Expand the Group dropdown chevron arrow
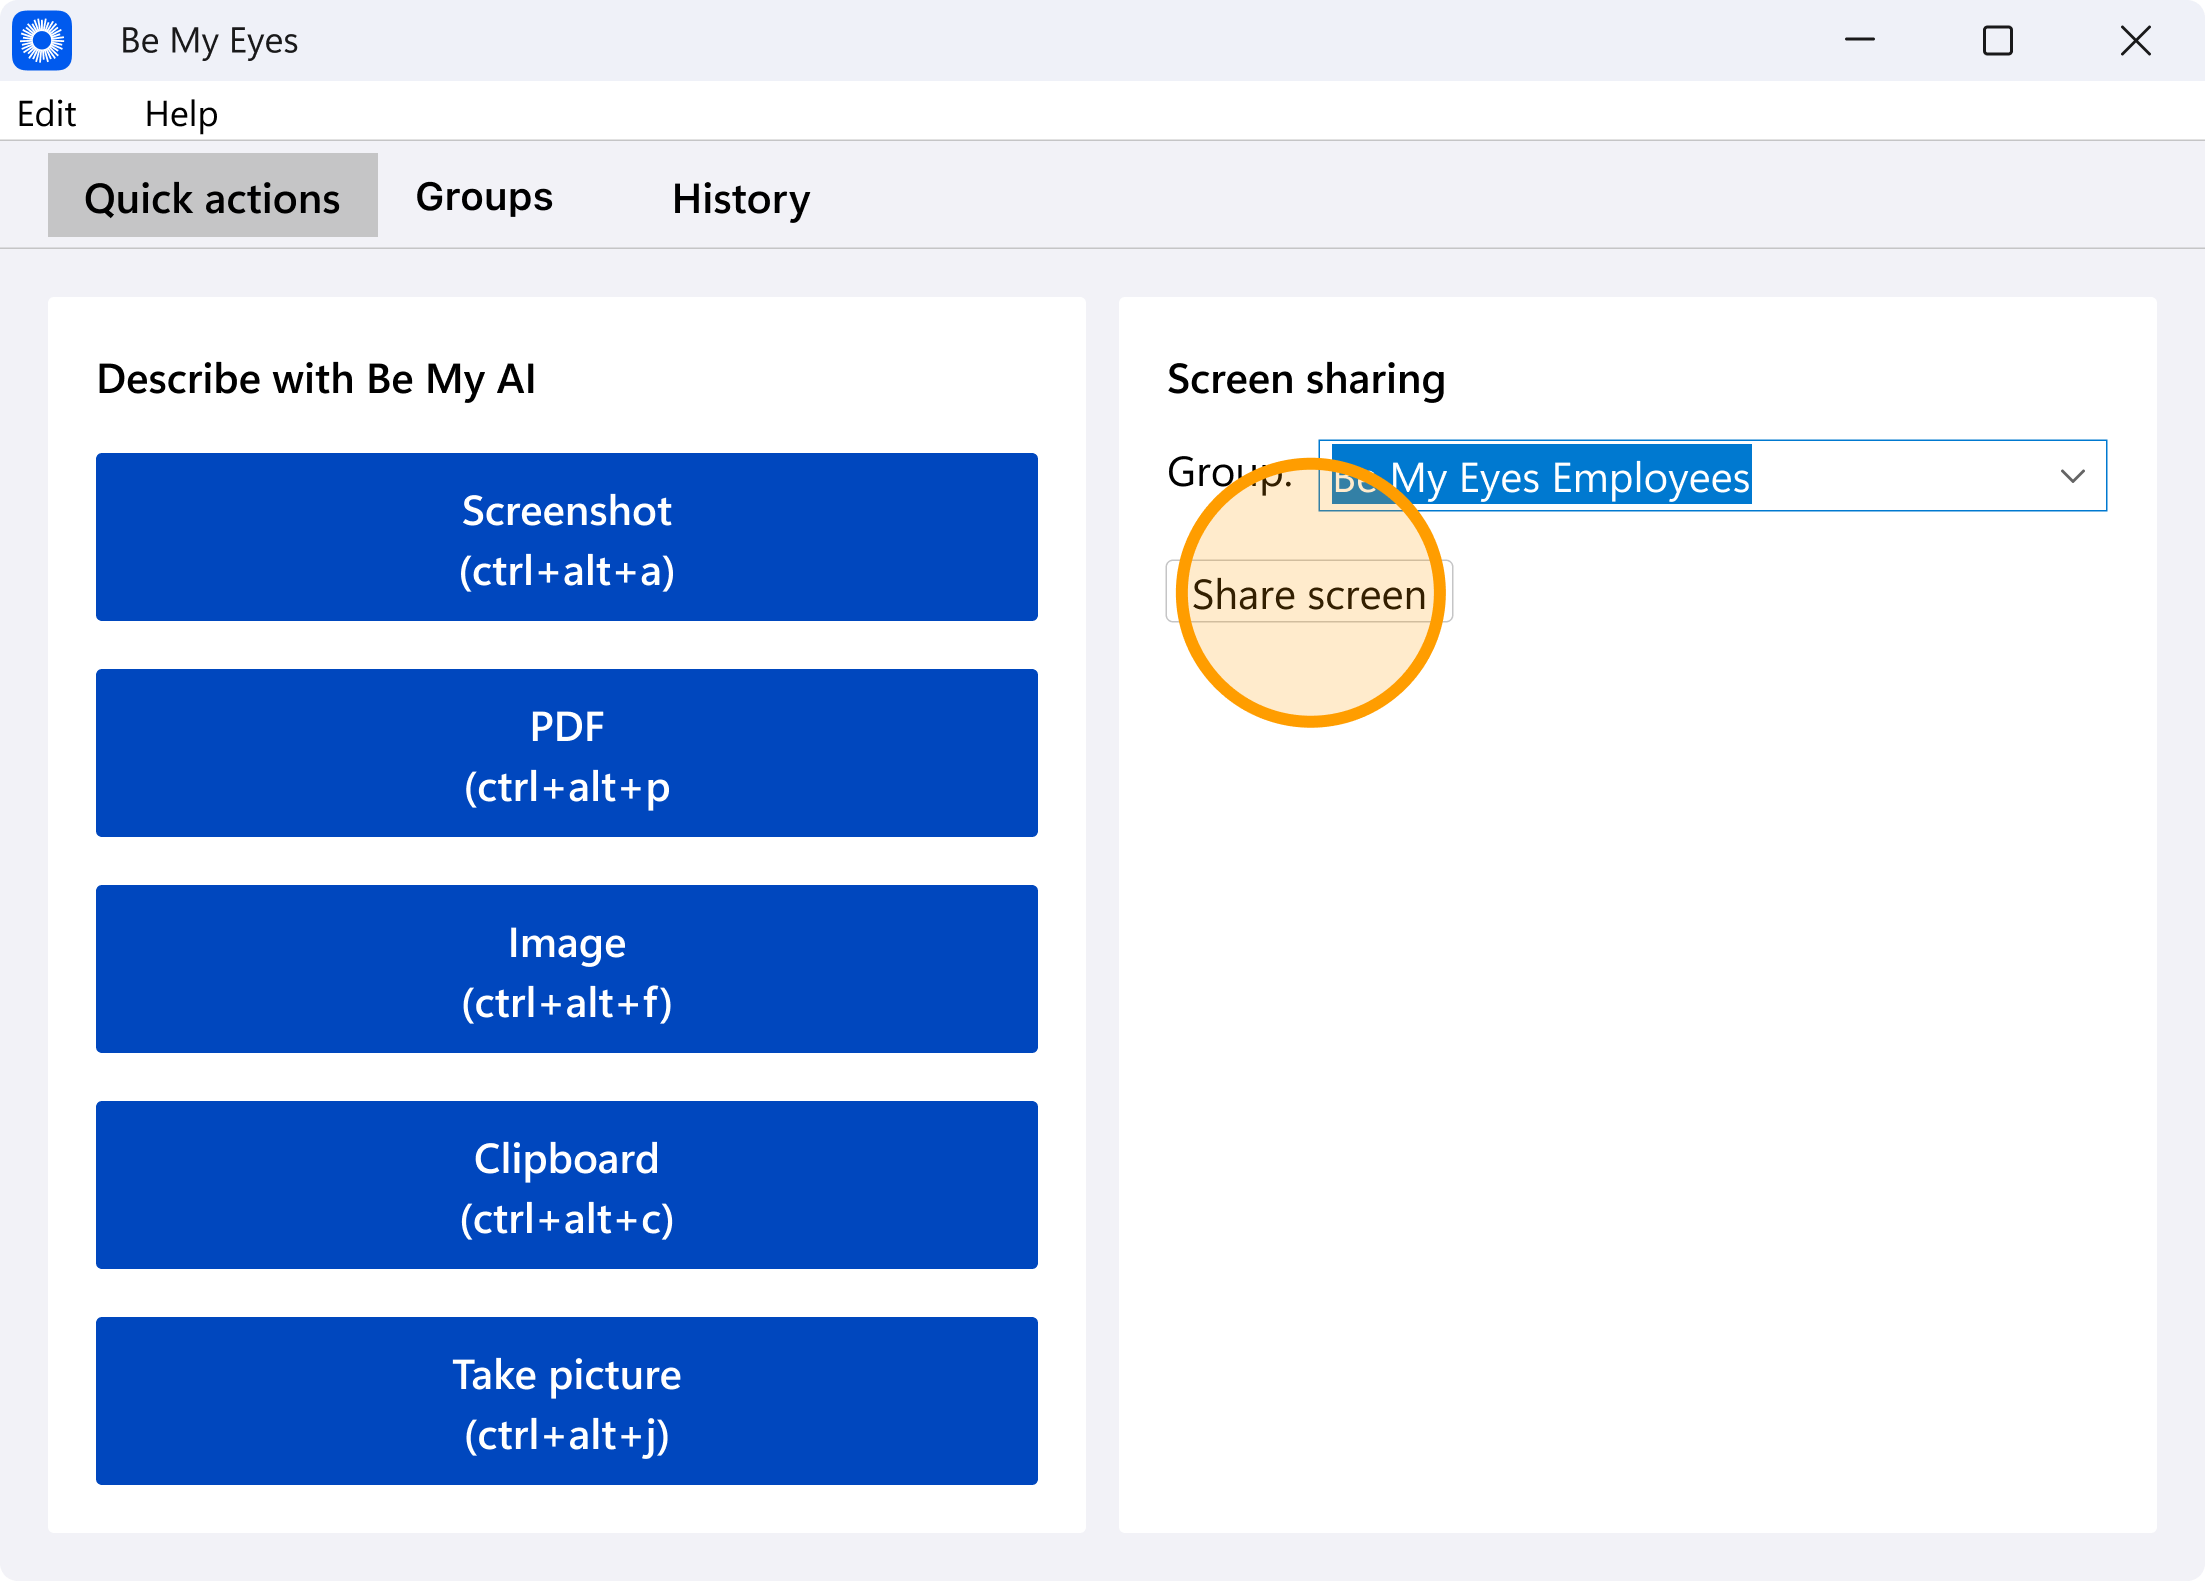2205x1581 pixels. [x=2073, y=476]
